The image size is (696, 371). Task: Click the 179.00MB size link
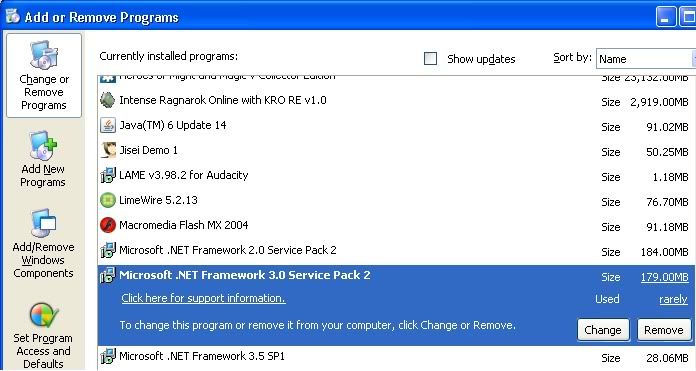[x=664, y=277]
